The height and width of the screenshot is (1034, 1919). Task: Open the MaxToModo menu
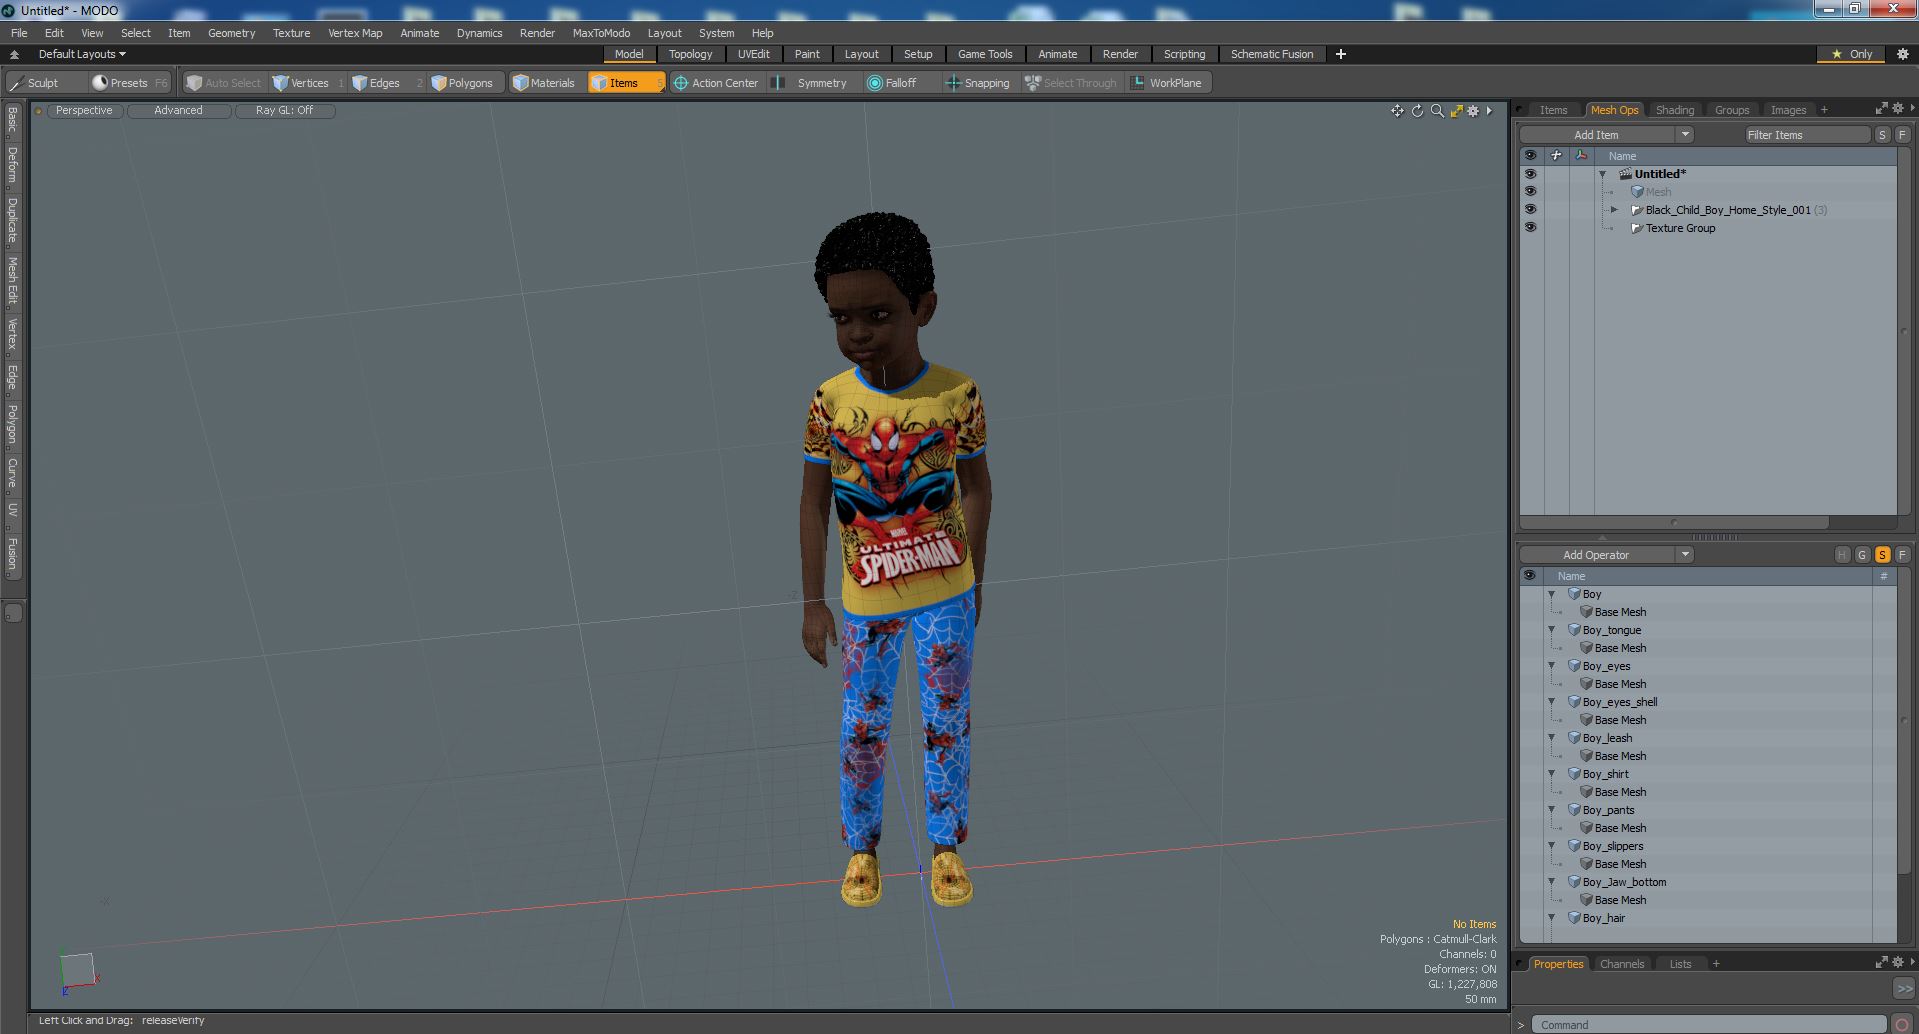(x=601, y=33)
